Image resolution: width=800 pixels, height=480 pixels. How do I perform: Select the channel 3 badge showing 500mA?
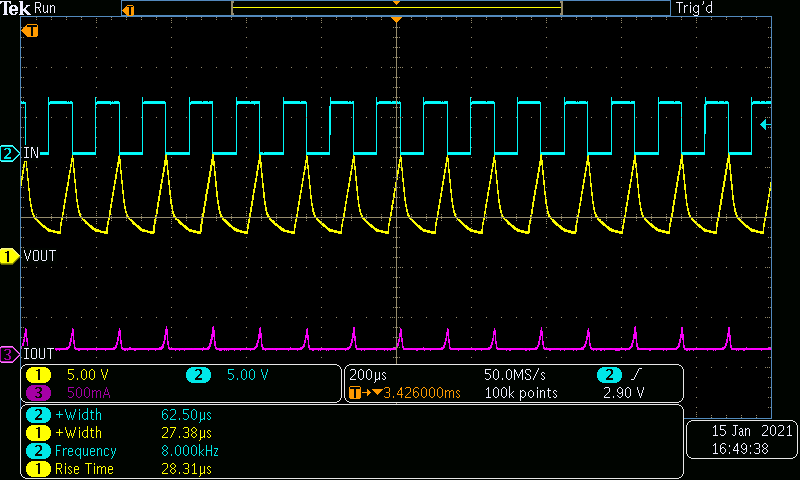38,392
